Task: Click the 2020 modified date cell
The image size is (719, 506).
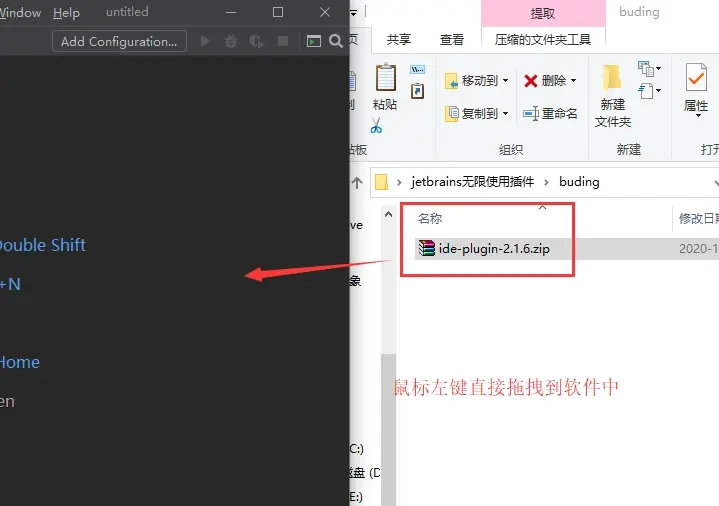Action: (x=698, y=249)
